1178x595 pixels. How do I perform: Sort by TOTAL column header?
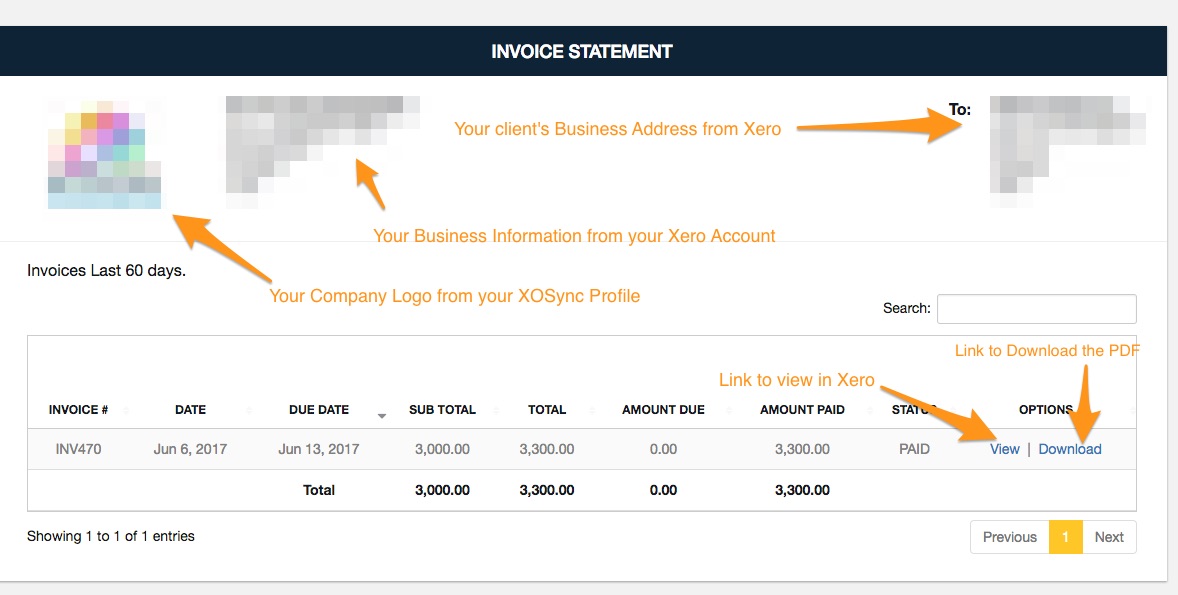[546, 410]
